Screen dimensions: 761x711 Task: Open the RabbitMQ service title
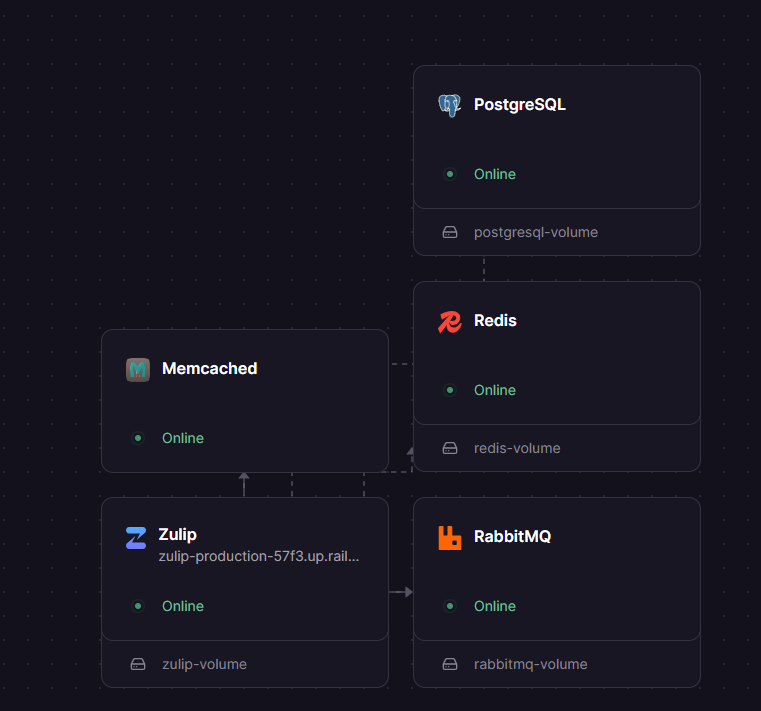coord(513,536)
